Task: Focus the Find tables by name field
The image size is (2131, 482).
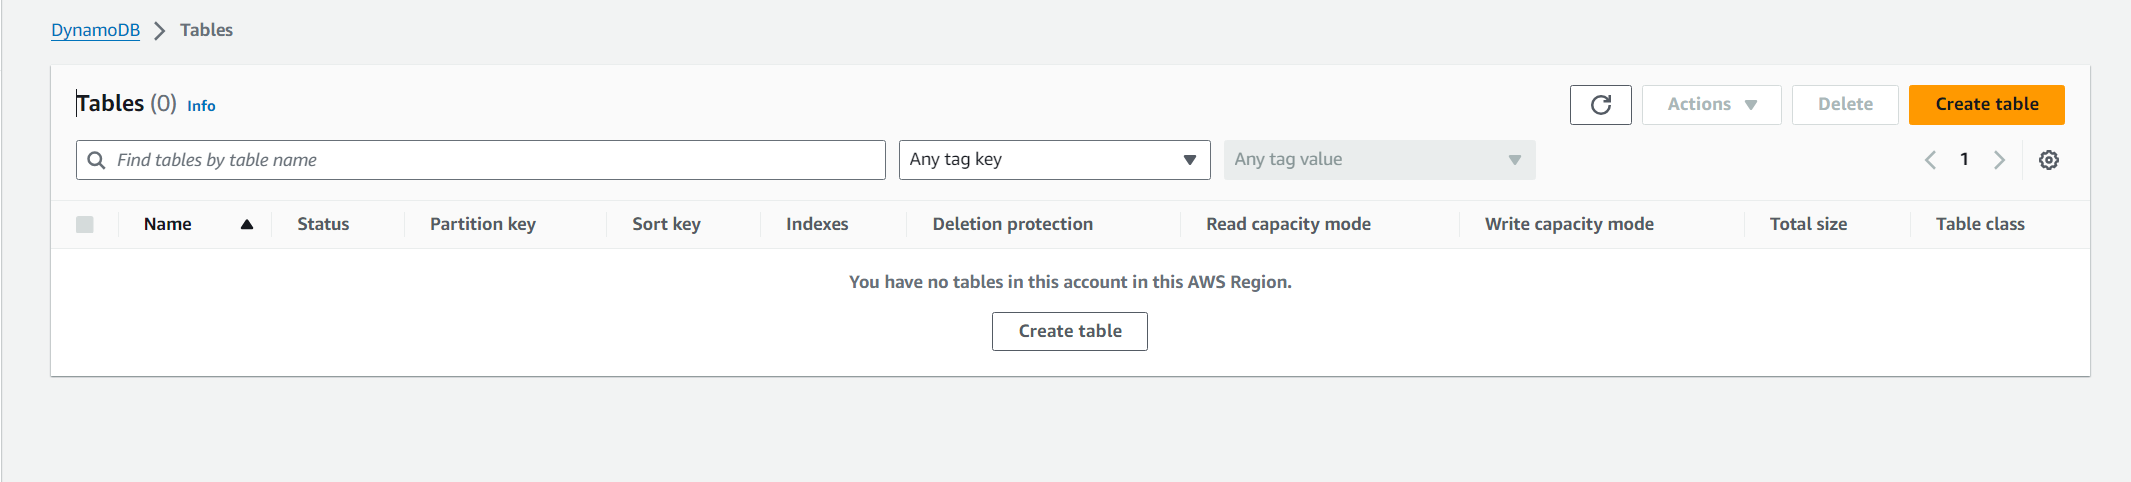Action: 481,160
